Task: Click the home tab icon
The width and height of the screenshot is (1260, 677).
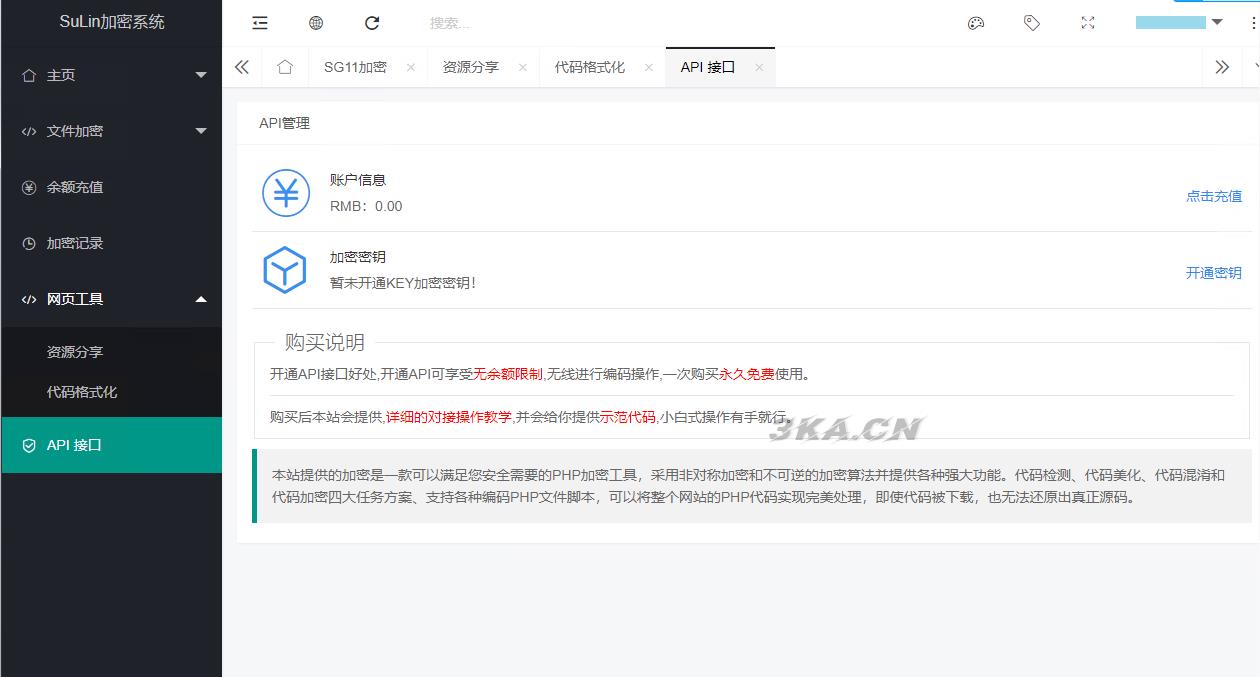Action: (285, 67)
